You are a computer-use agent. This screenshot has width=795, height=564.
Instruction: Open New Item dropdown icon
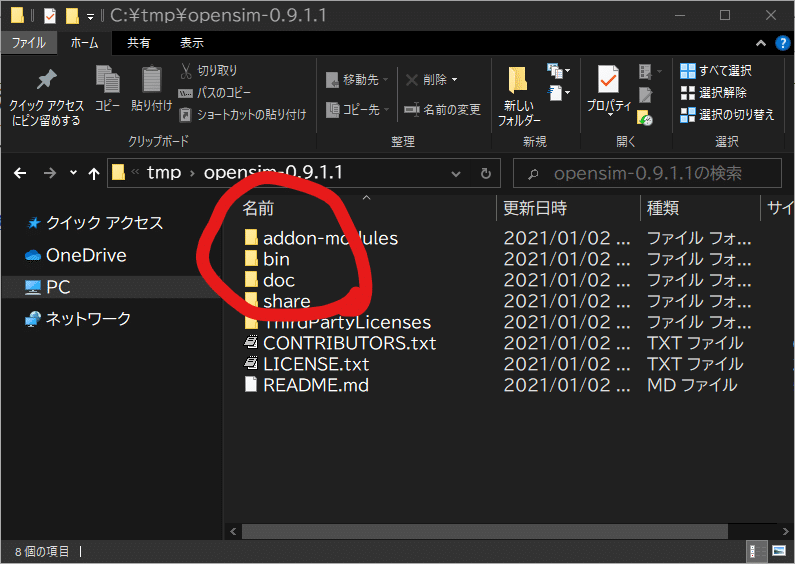558,71
